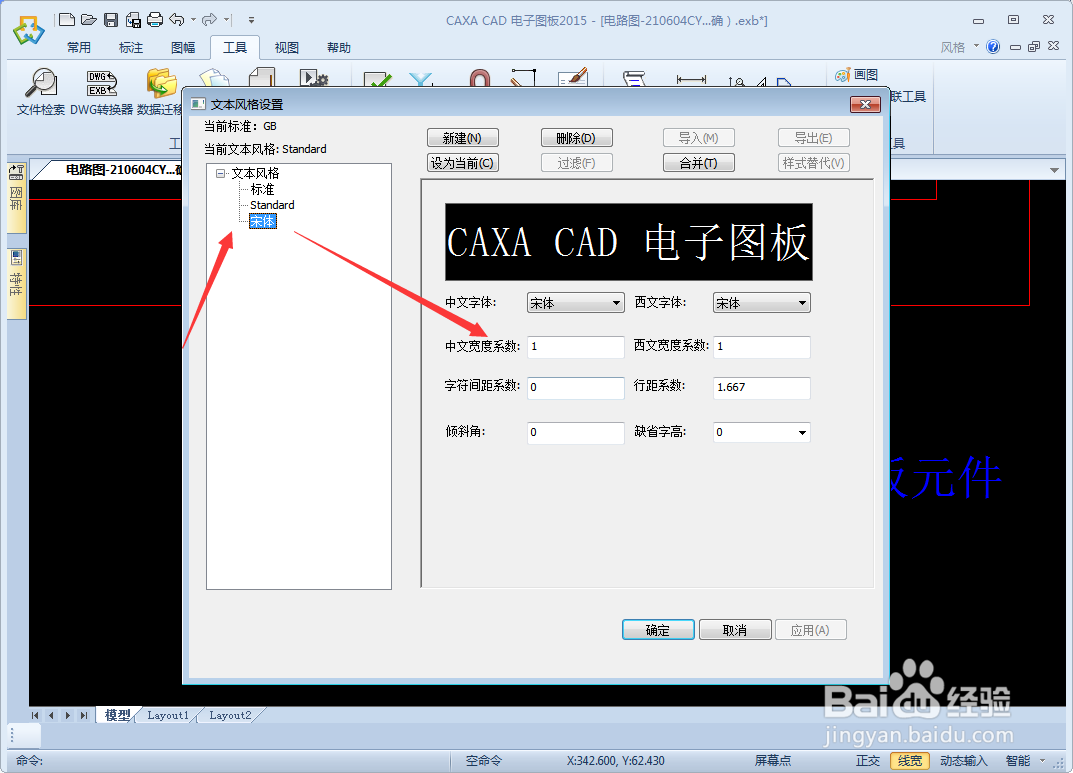Viewport: 1073px width, 773px height.
Task: Open the customize quick access toolbar dropdown
Action: tap(251, 20)
